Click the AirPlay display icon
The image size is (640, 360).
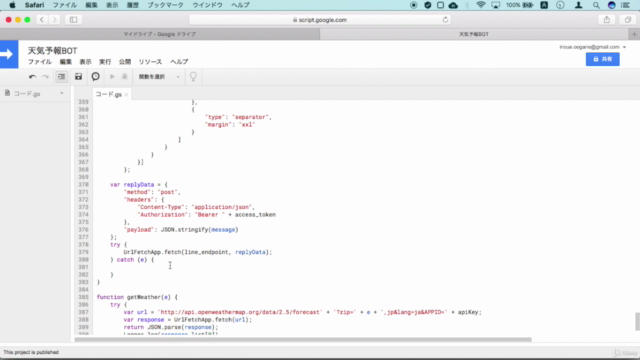496,5
